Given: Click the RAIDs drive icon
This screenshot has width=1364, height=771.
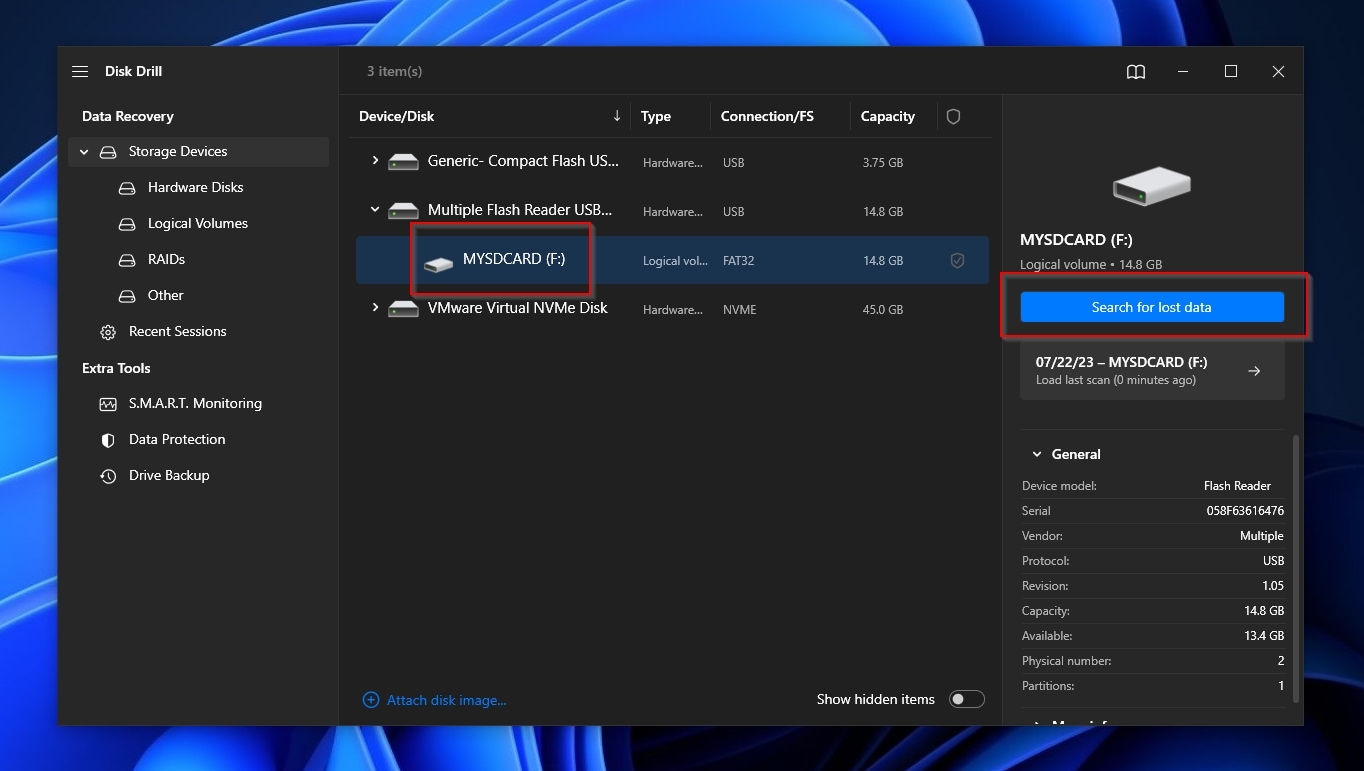Looking at the screenshot, I should point(127,260).
